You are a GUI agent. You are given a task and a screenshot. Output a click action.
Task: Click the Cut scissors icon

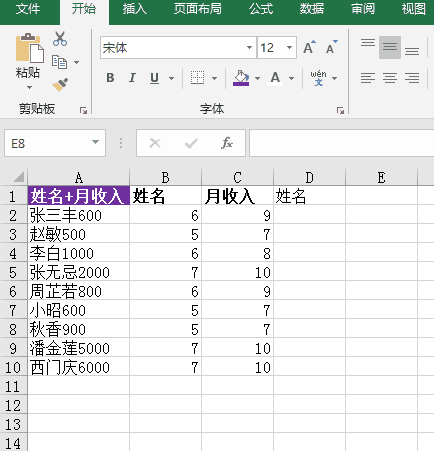[60, 39]
